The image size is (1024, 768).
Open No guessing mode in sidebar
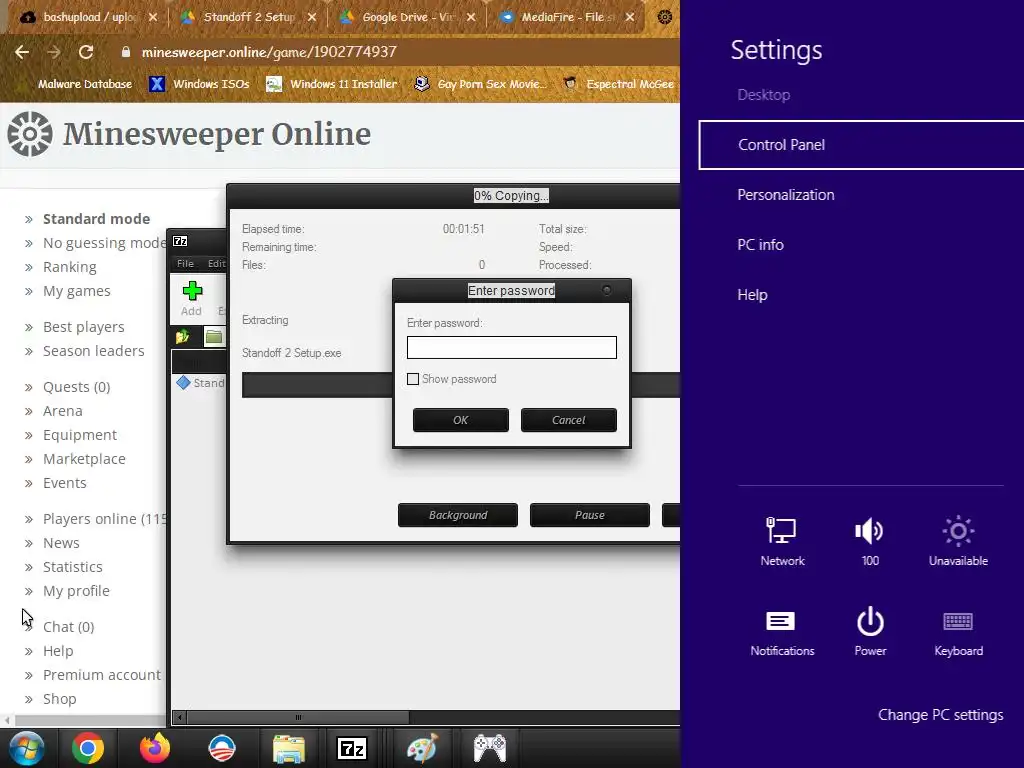coord(104,243)
